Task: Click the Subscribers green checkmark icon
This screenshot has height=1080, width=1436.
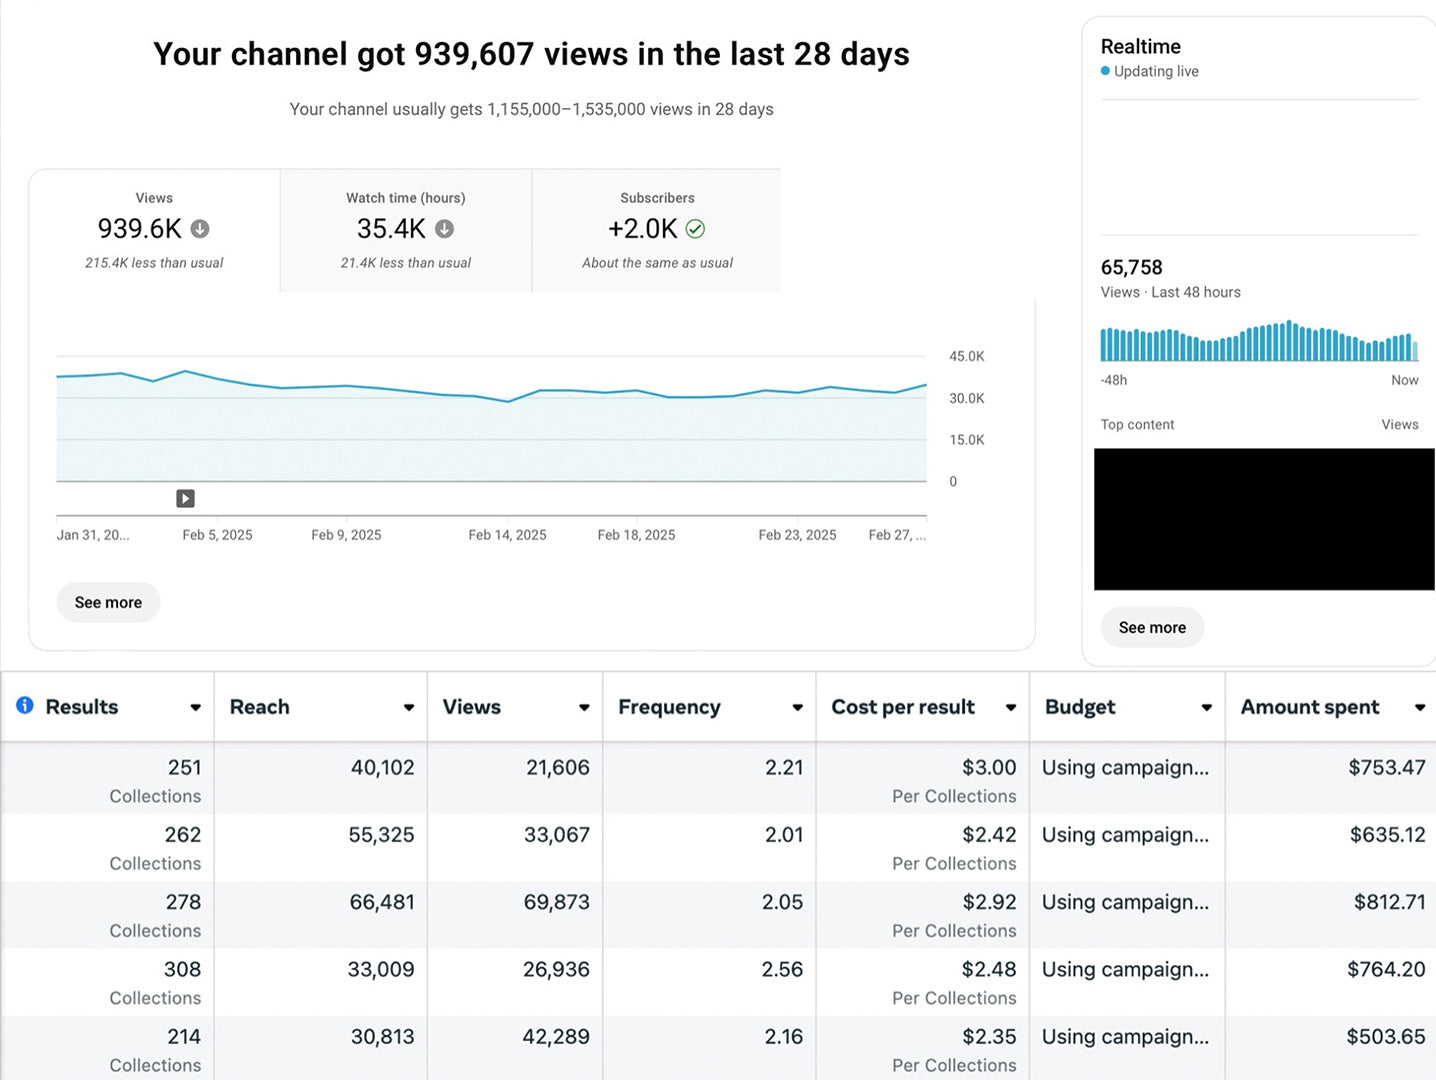Action: click(695, 229)
